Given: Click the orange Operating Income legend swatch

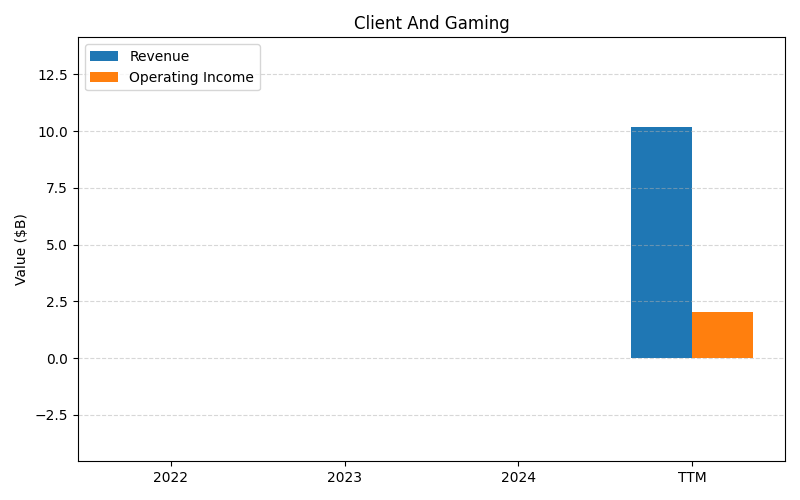Looking at the screenshot, I should click(x=104, y=77).
